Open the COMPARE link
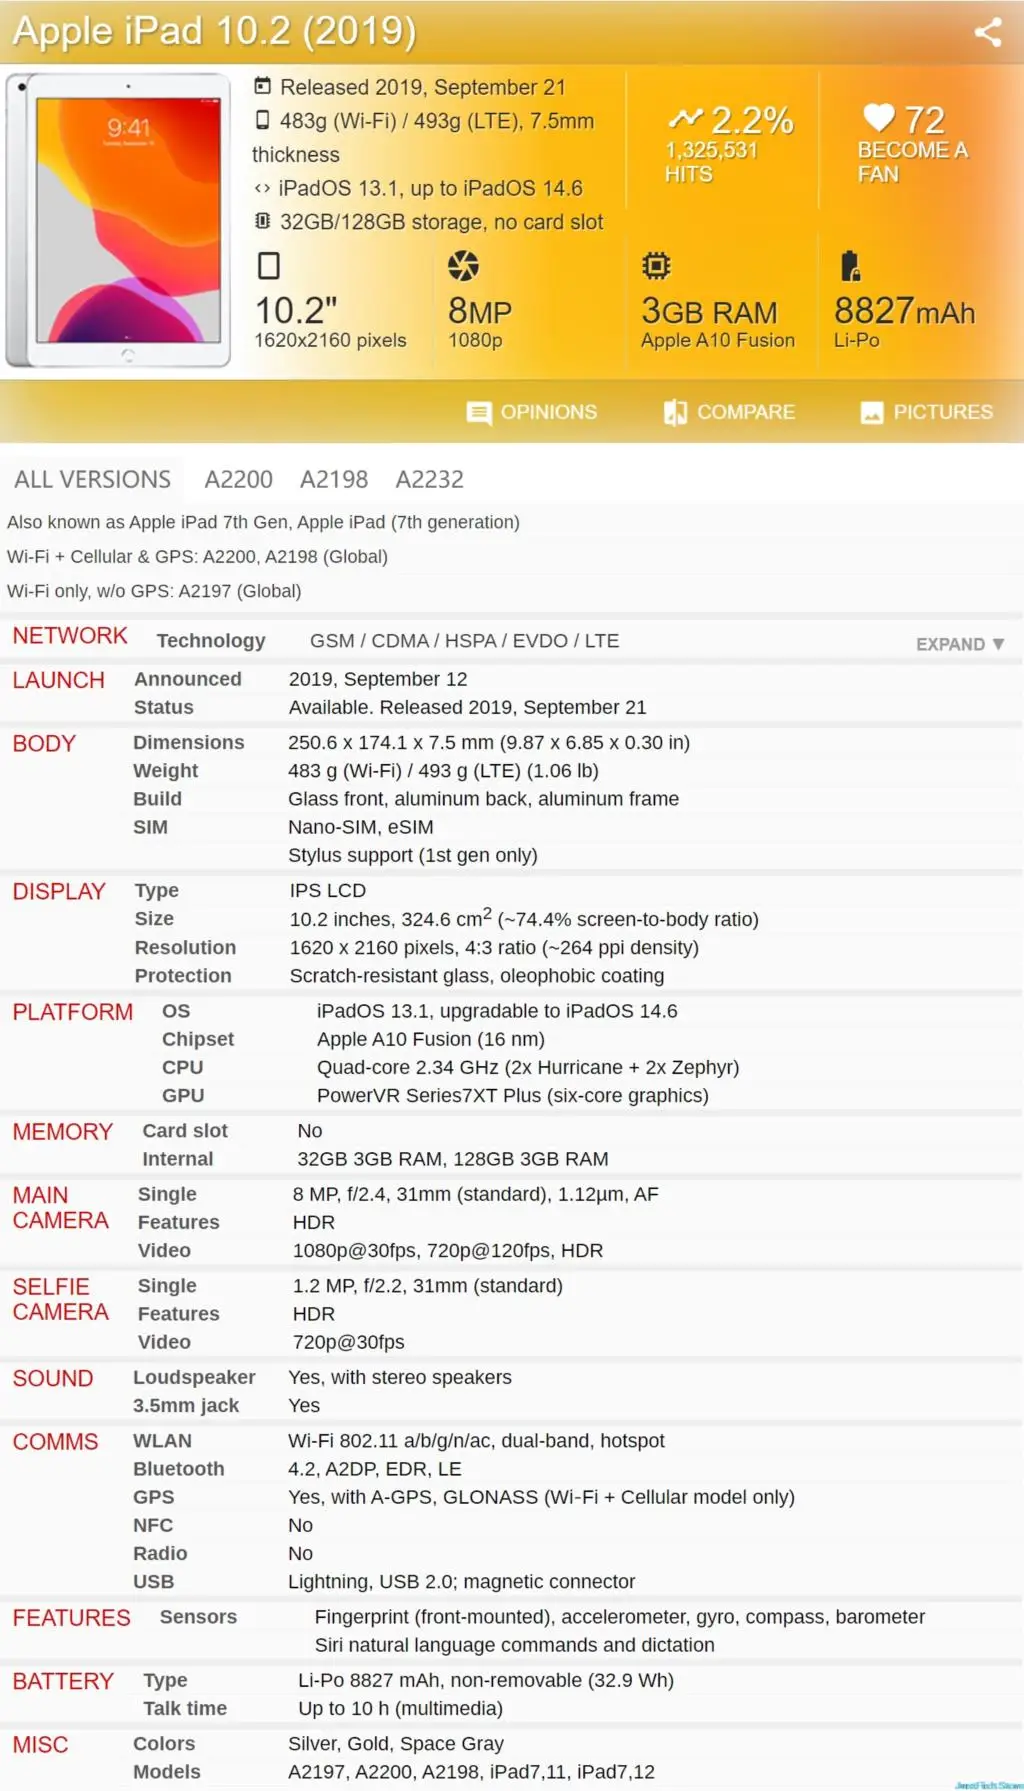 (746, 412)
